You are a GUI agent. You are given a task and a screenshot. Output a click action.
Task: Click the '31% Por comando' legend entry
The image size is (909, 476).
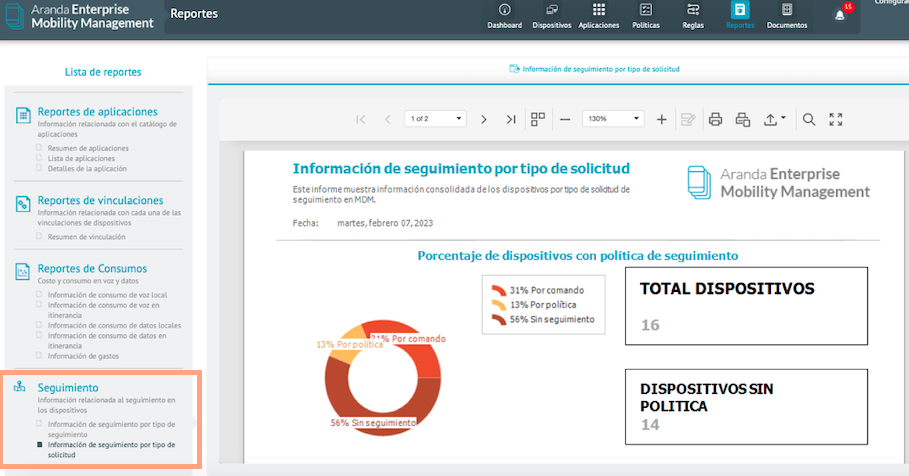click(x=538, y=290)
